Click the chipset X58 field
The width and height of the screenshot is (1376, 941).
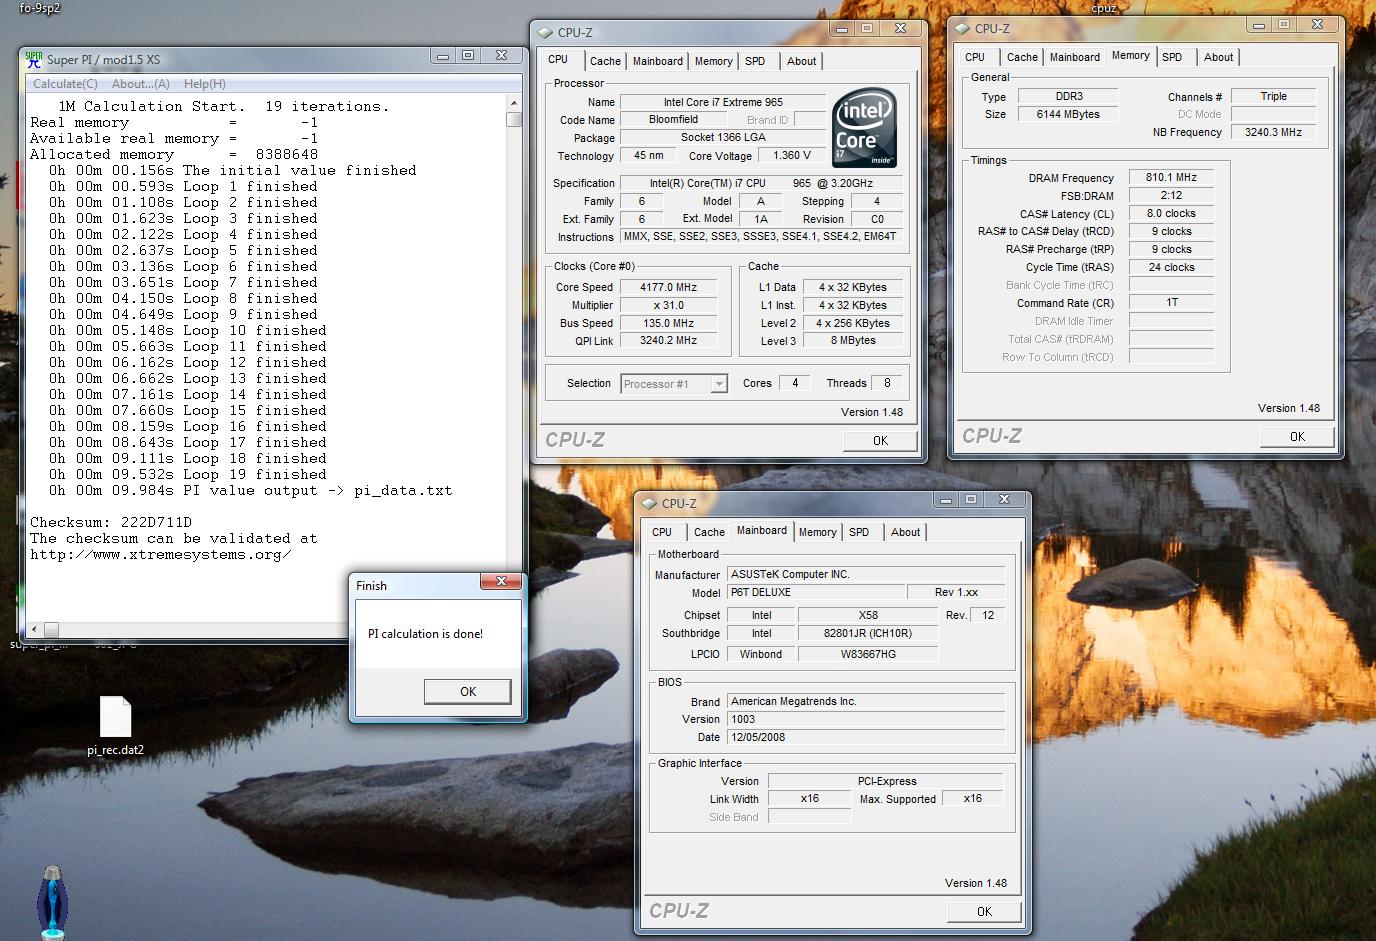(868, 615)
